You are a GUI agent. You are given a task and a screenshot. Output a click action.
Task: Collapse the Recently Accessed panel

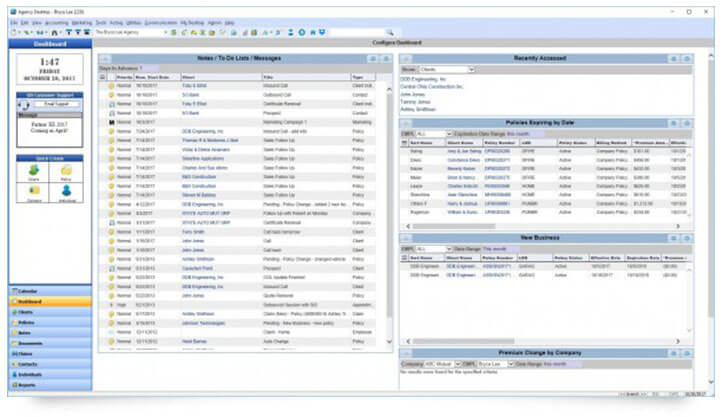coord(406,59)
